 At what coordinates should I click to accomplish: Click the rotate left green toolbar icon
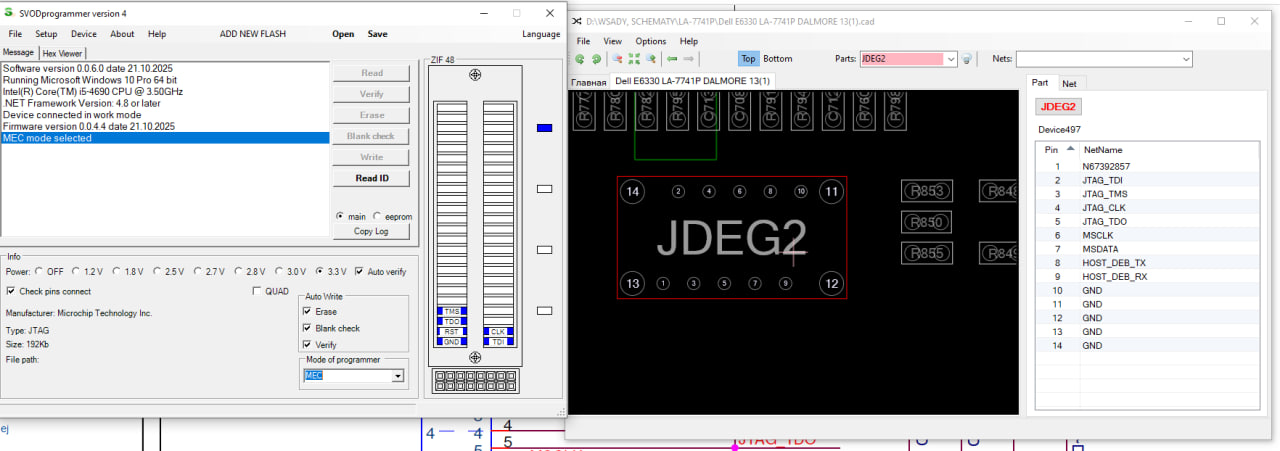[x=580, y=59]
